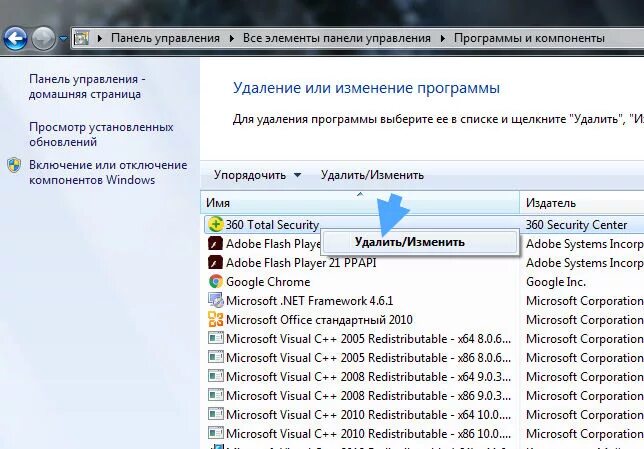The height and width of the screenshot is (449, 644).
Task: Click Удалить/Изменить toolbar button
Action: click(372, 175)
